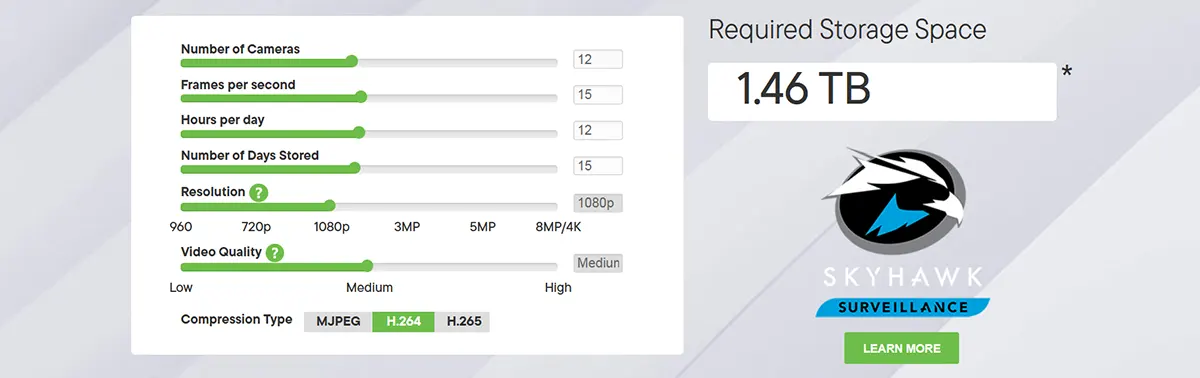Screen dimensions: 1200x378
Task: Click the Resolution help question-mark icon
Action: 259,192
